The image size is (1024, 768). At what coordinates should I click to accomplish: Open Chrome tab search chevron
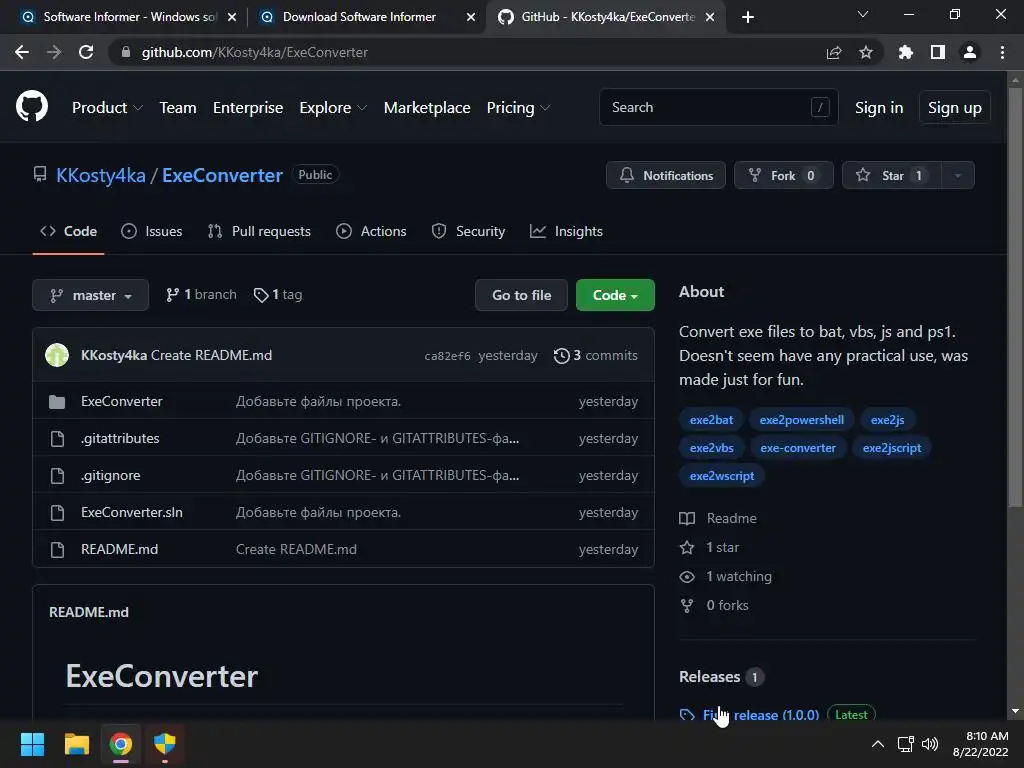click(x=863, y=14)
